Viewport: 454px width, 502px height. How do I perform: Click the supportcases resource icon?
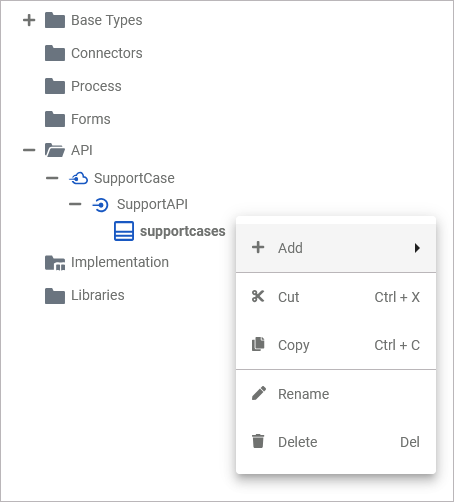click(x=124, y=231)
